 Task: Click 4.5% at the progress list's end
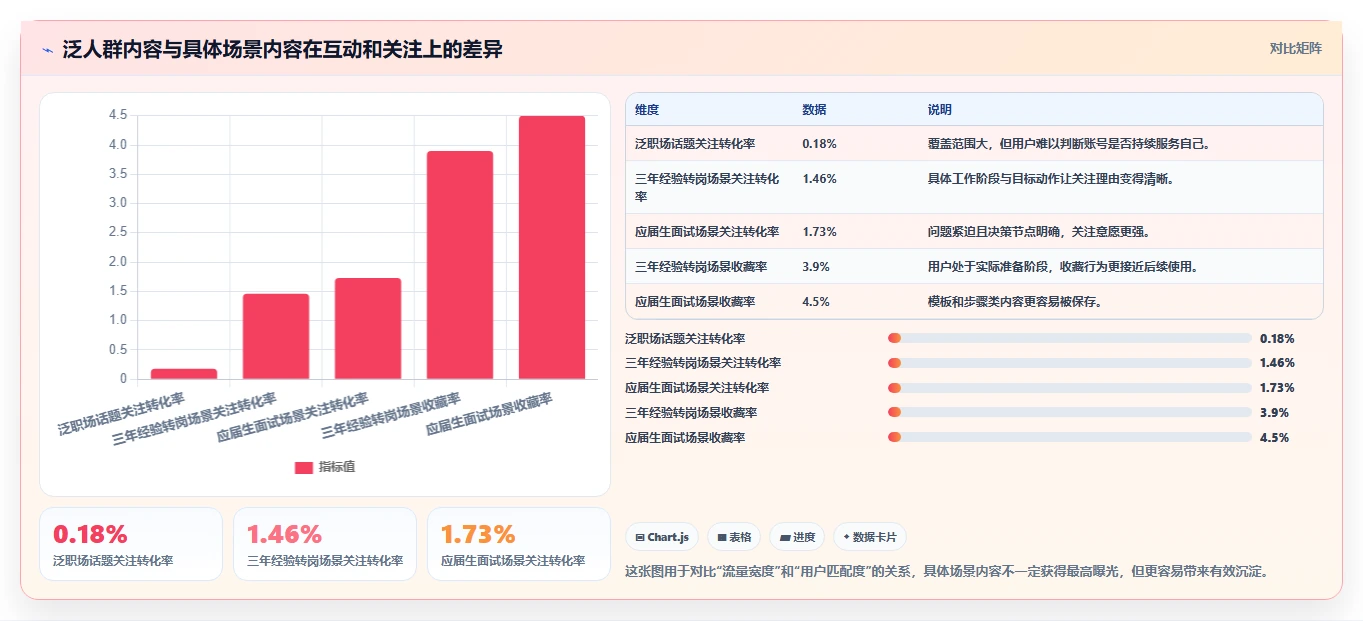click(x=1274, y=437)
